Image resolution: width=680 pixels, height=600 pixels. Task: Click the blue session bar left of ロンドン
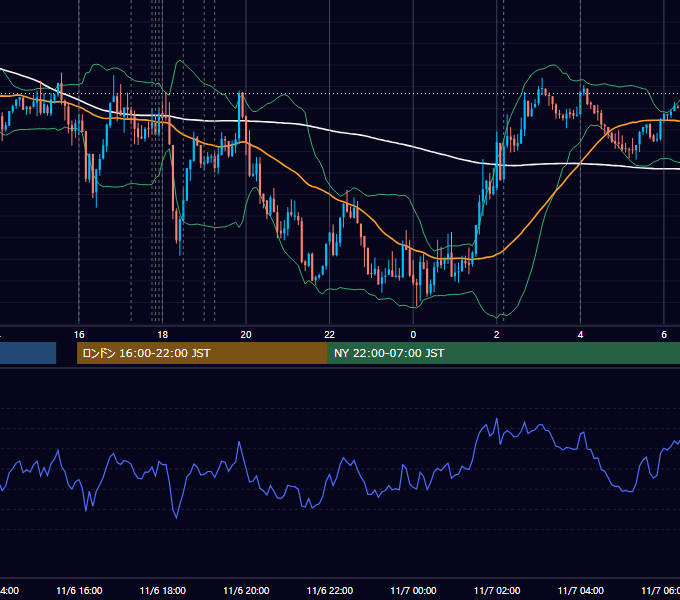[28, 353]
